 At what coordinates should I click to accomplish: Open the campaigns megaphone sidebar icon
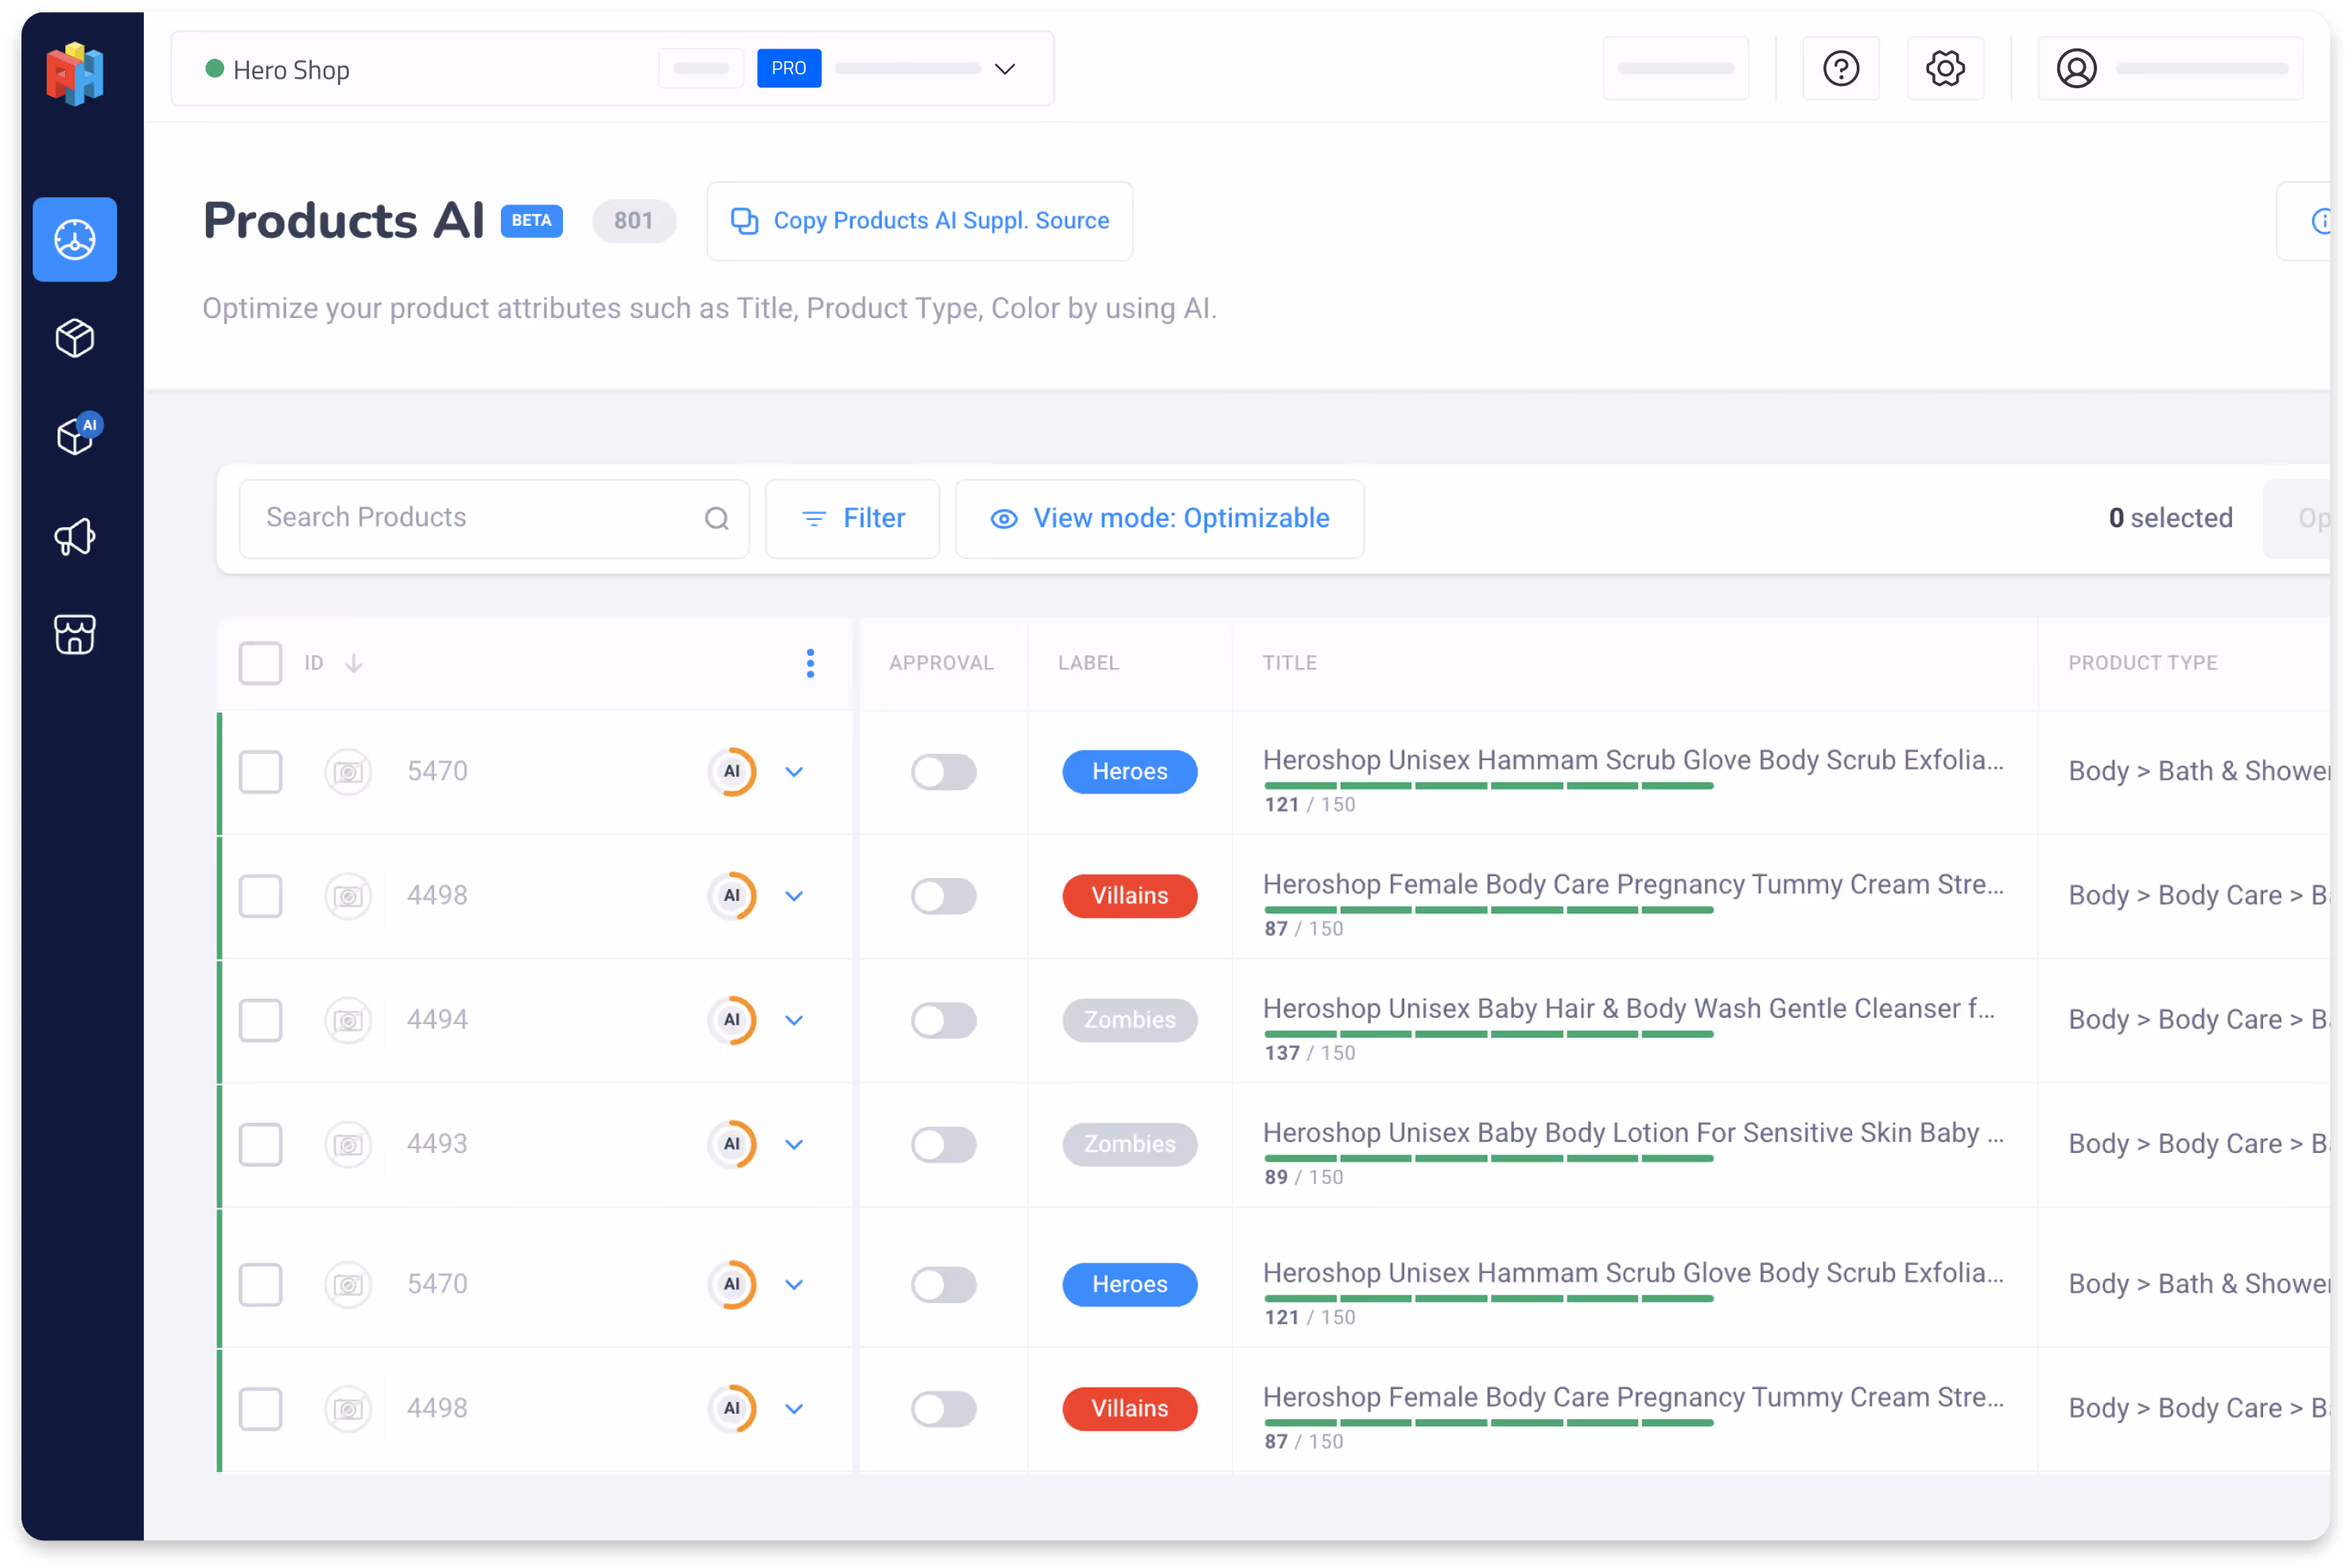(x=74, y=537)
